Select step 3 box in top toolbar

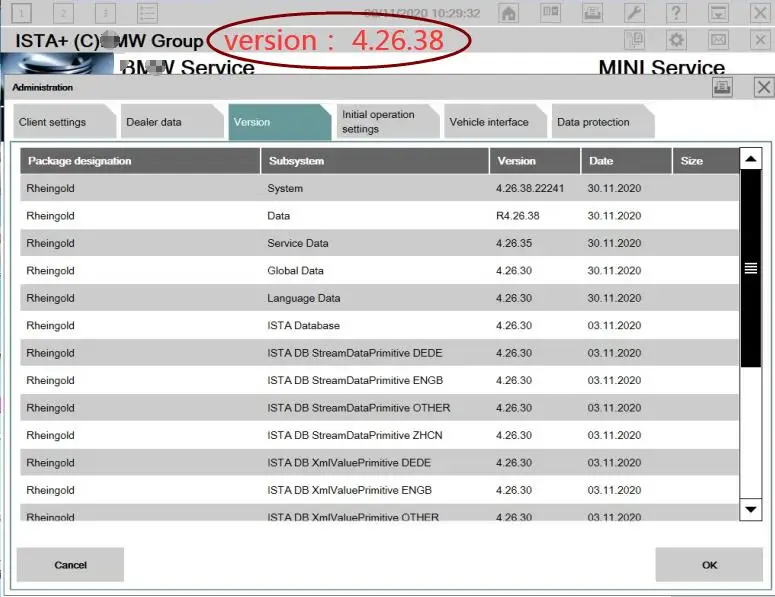[x=105, y=13]
